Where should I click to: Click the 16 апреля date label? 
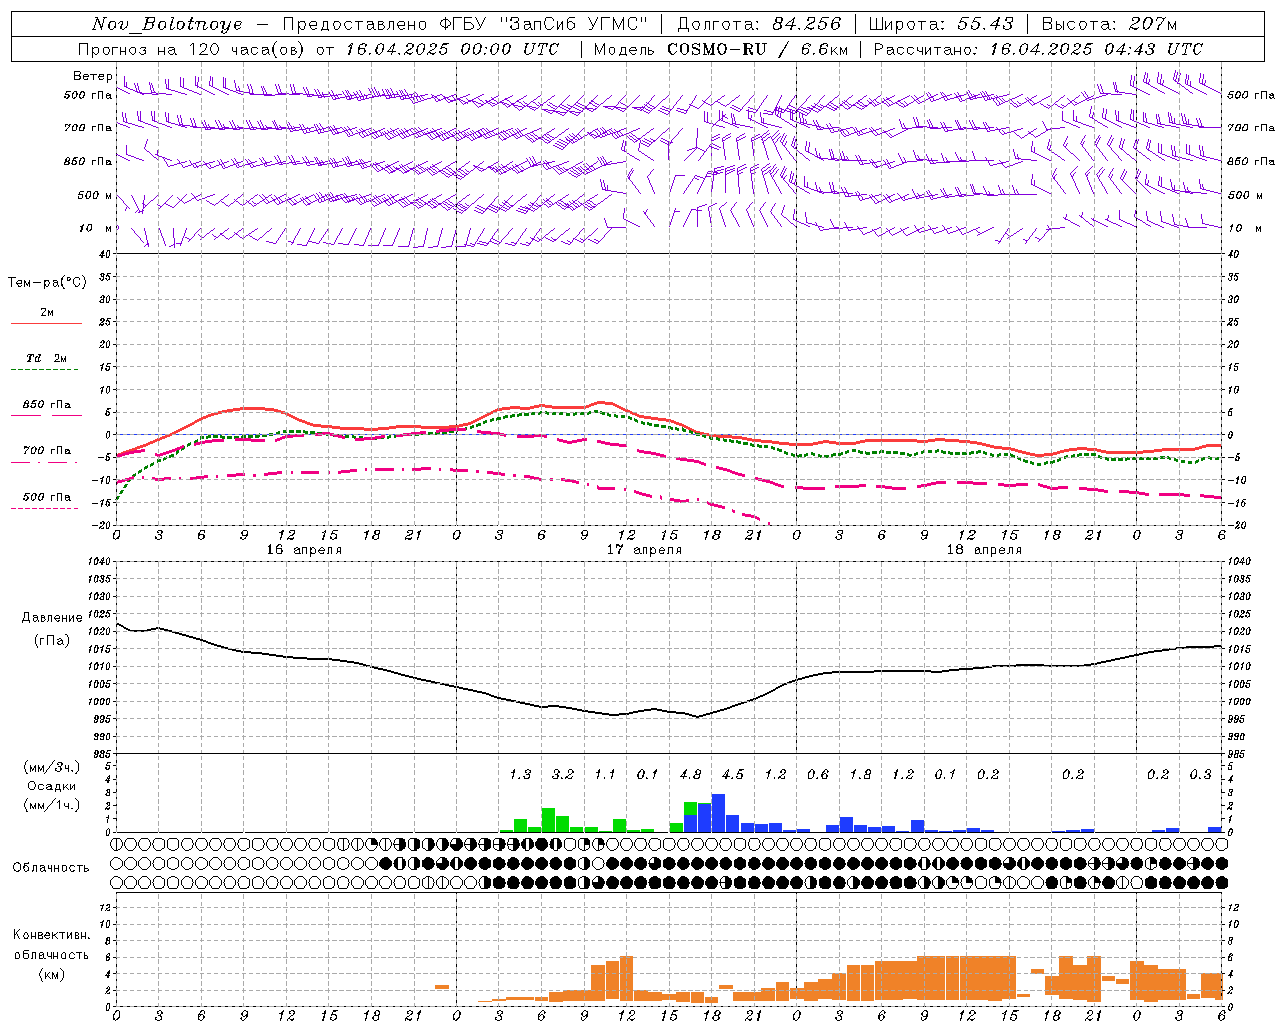pos(304,550)
